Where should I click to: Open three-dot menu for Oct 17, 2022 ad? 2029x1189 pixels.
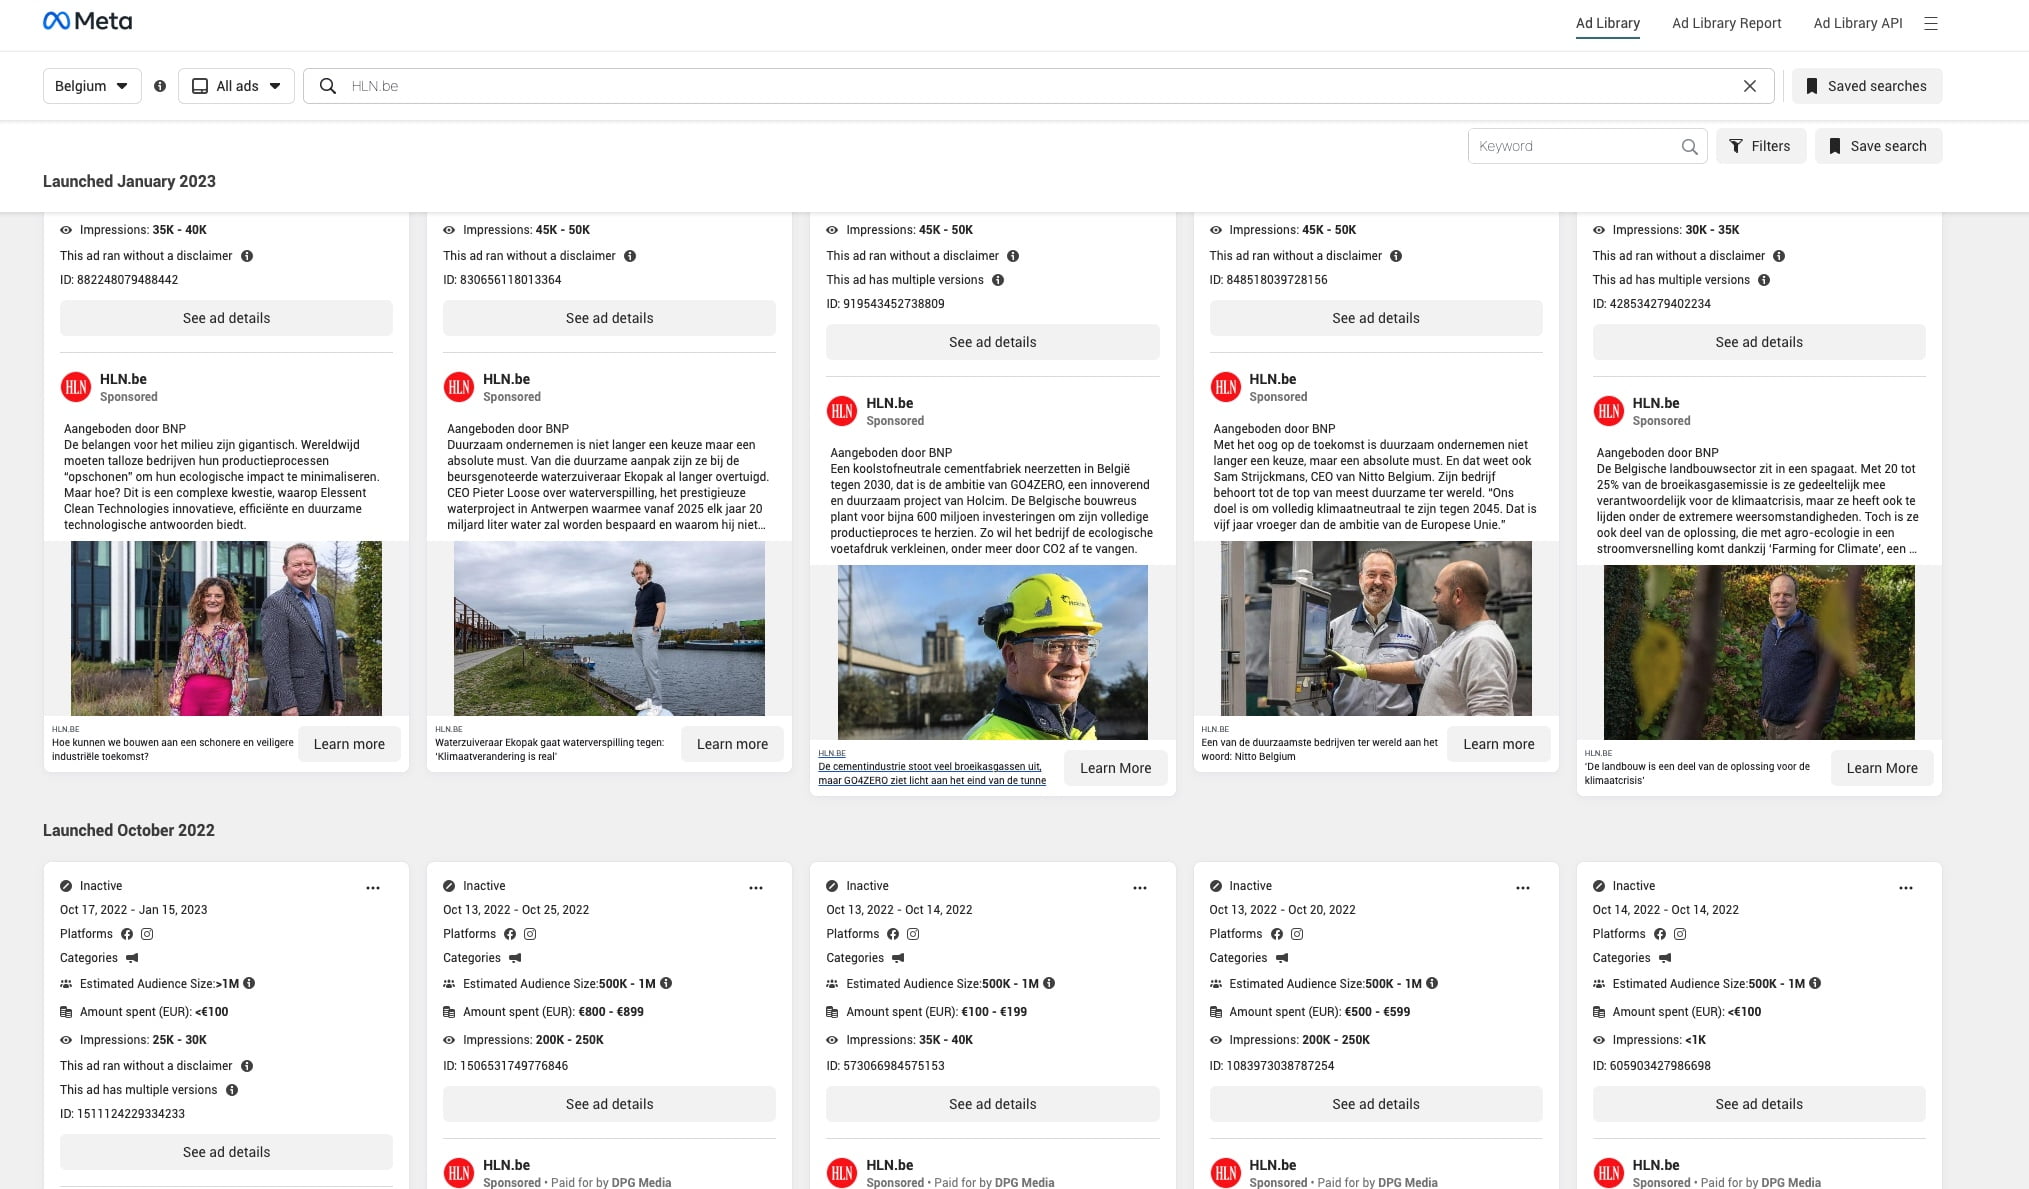tap(373, 888)
